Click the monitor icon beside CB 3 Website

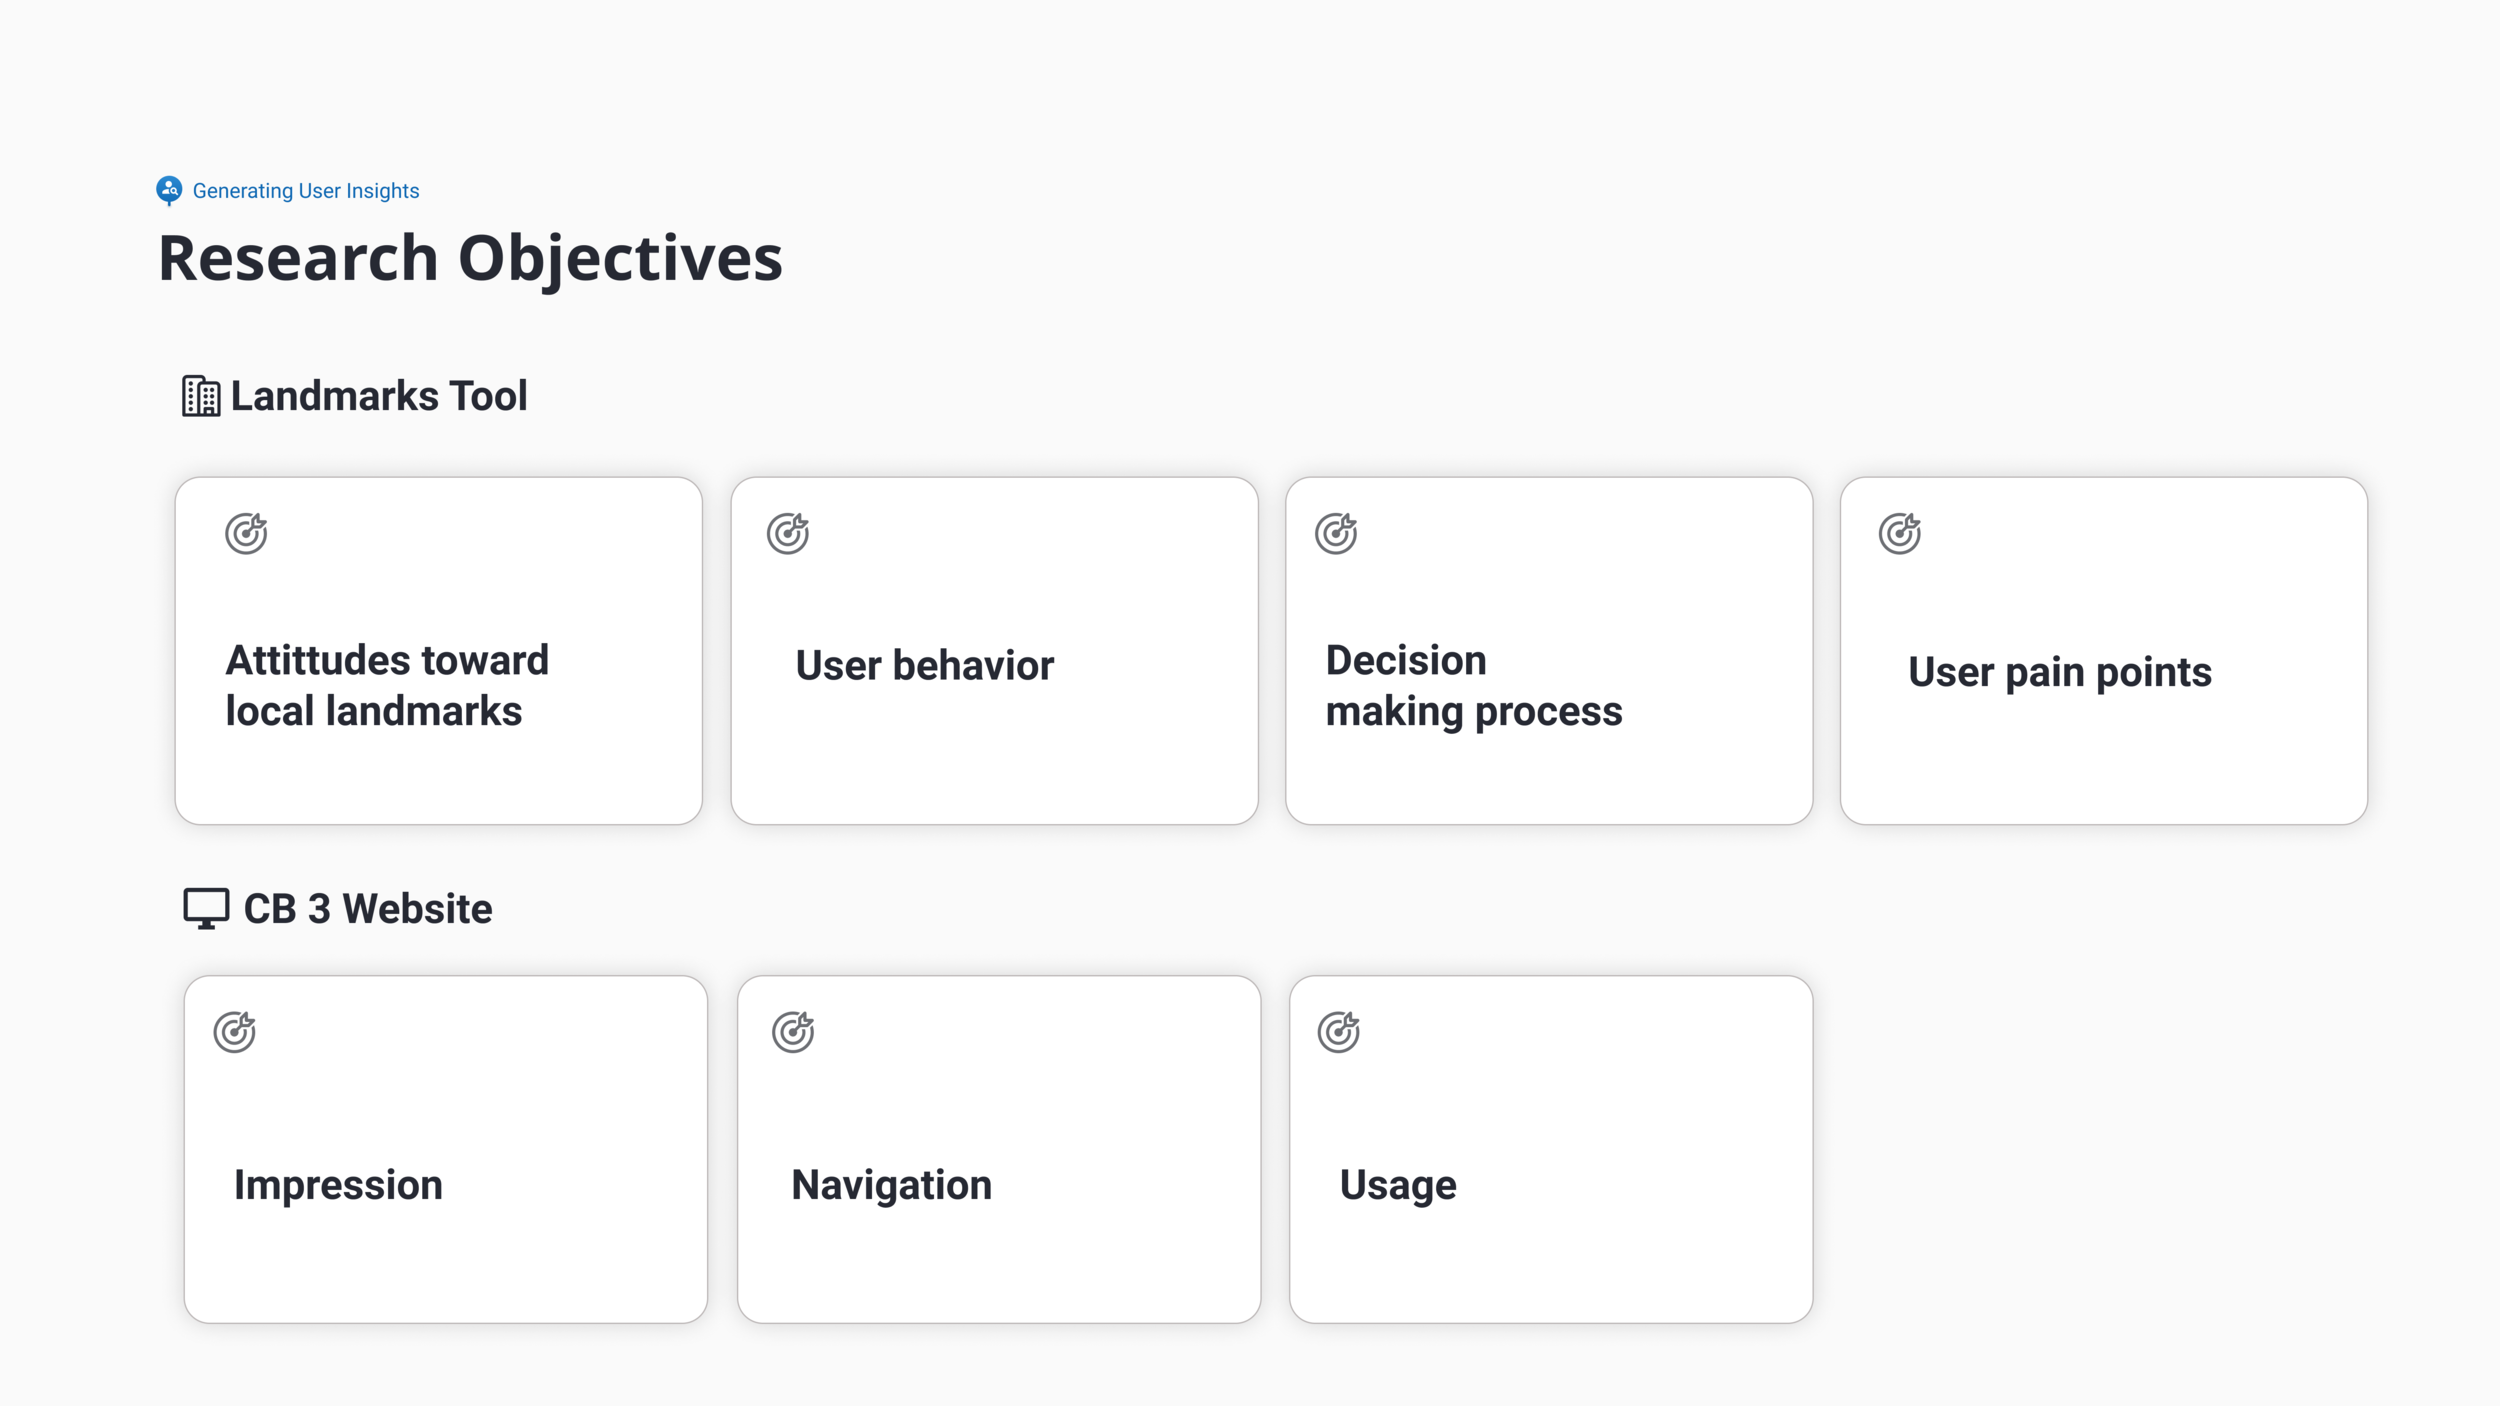point(206,908)
